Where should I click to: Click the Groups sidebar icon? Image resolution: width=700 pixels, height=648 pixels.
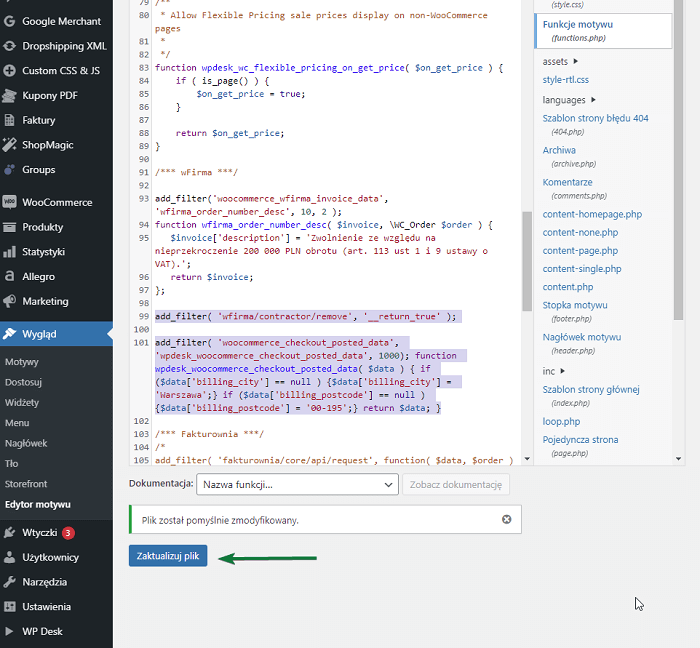tap(9, 170)
